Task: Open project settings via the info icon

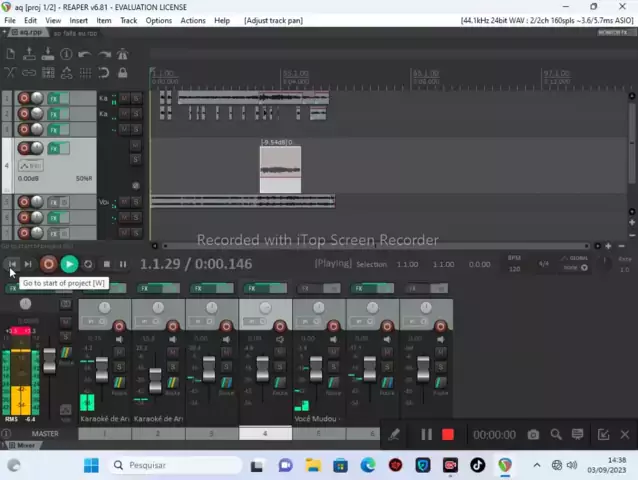Action: coord(66,54)
